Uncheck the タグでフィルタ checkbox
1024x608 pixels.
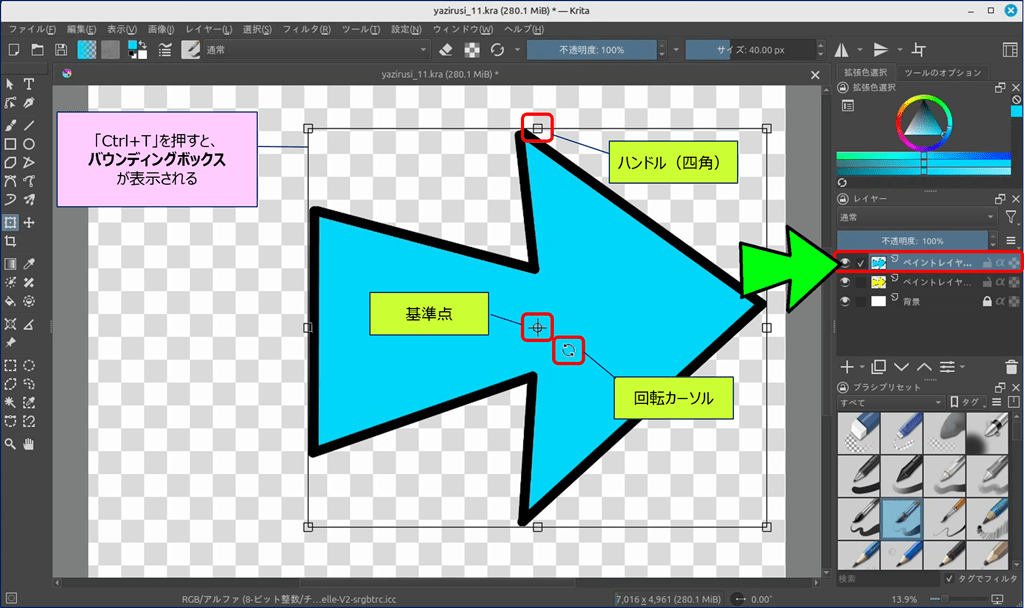tap(950, 579)
